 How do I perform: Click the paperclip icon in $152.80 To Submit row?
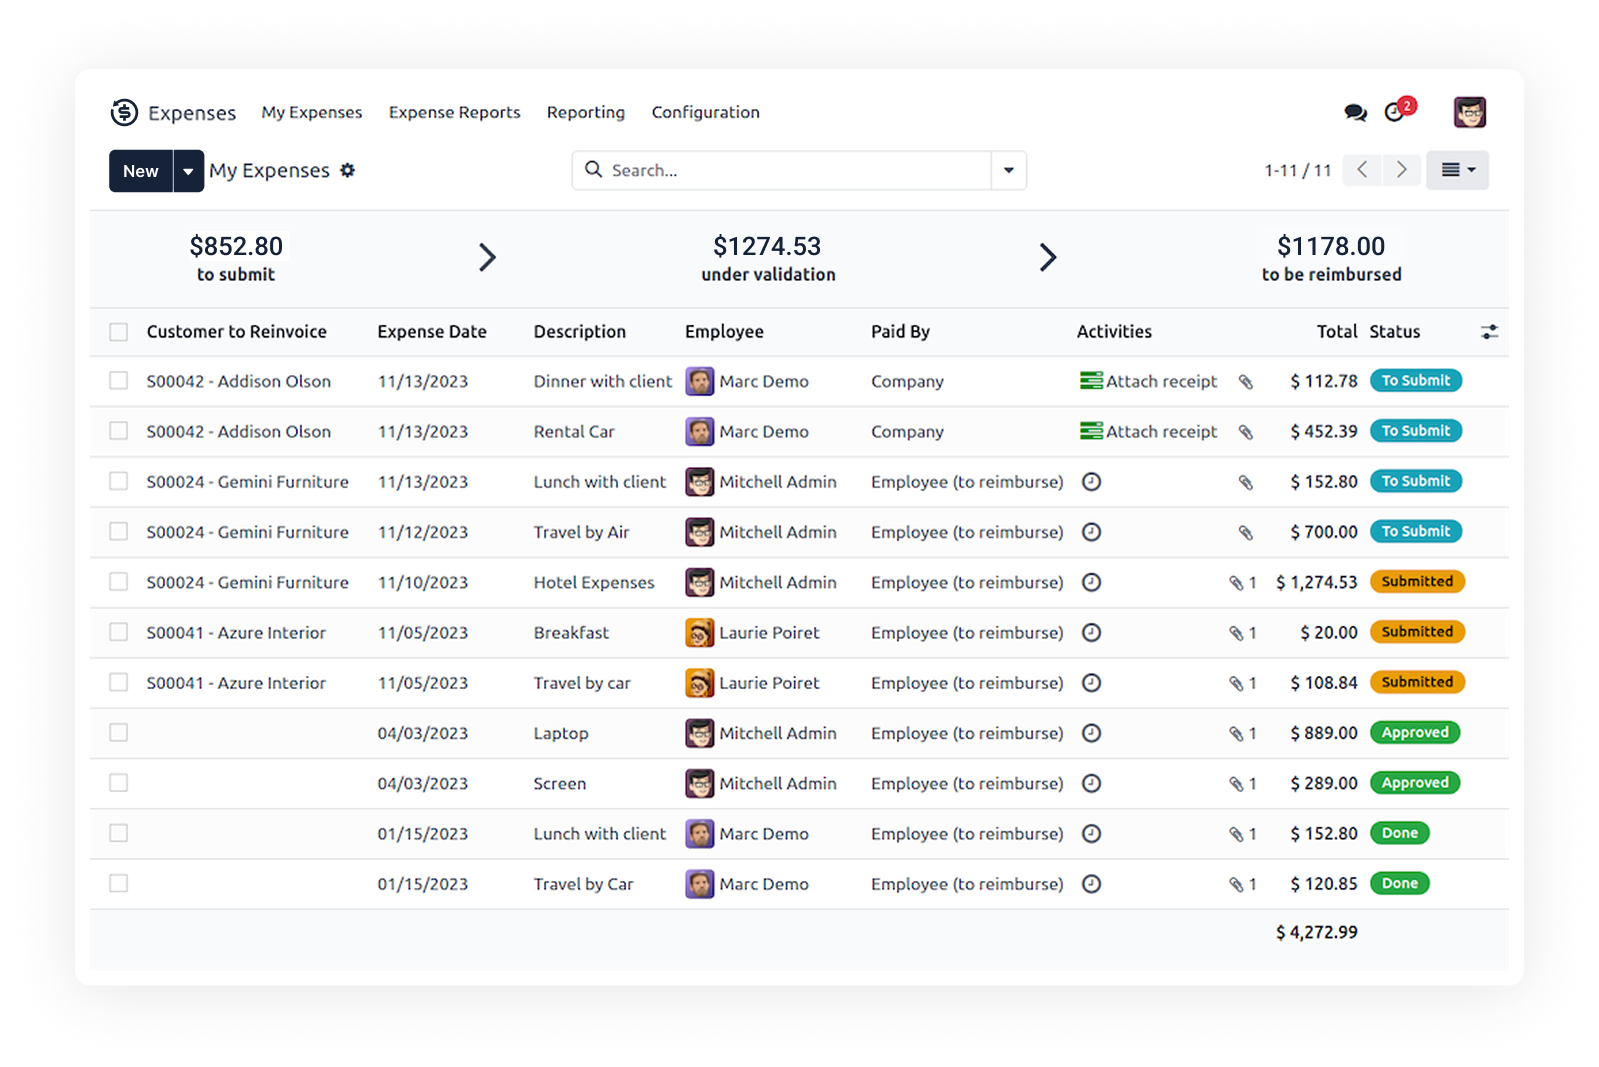click(1245, 482)
